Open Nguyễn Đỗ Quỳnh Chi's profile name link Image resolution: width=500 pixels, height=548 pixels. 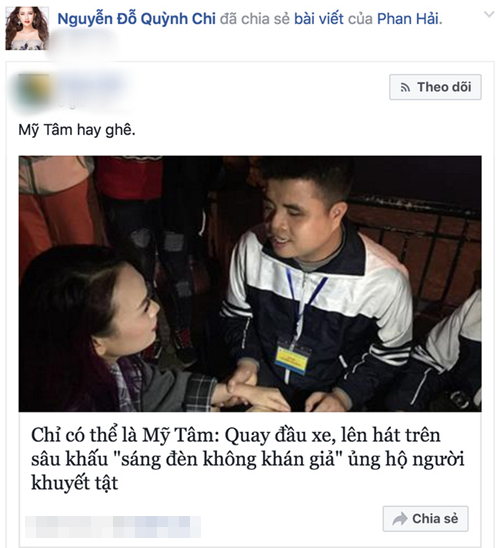tap(136, 19)
